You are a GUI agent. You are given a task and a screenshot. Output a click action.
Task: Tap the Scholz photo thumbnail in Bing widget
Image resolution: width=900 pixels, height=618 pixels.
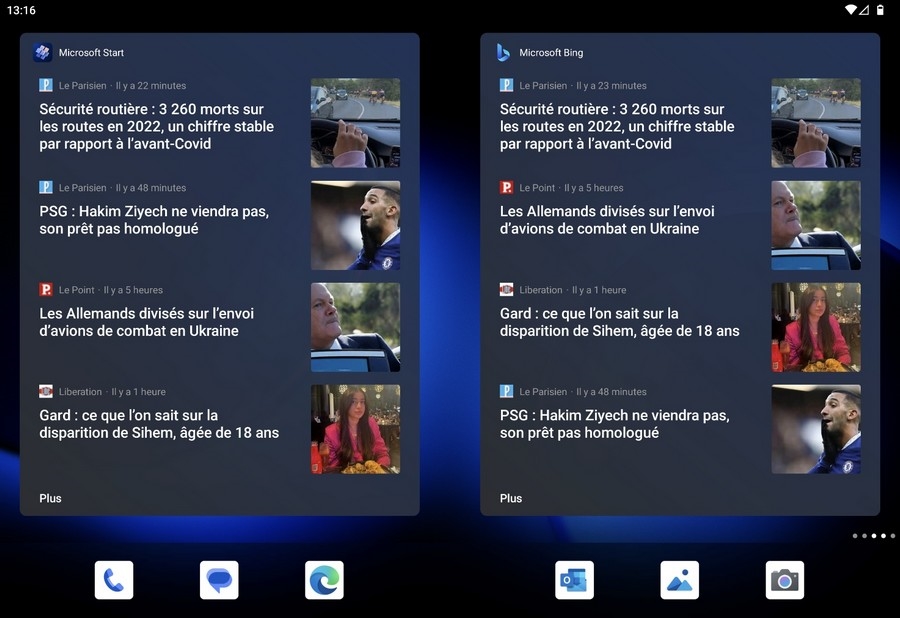816,225
